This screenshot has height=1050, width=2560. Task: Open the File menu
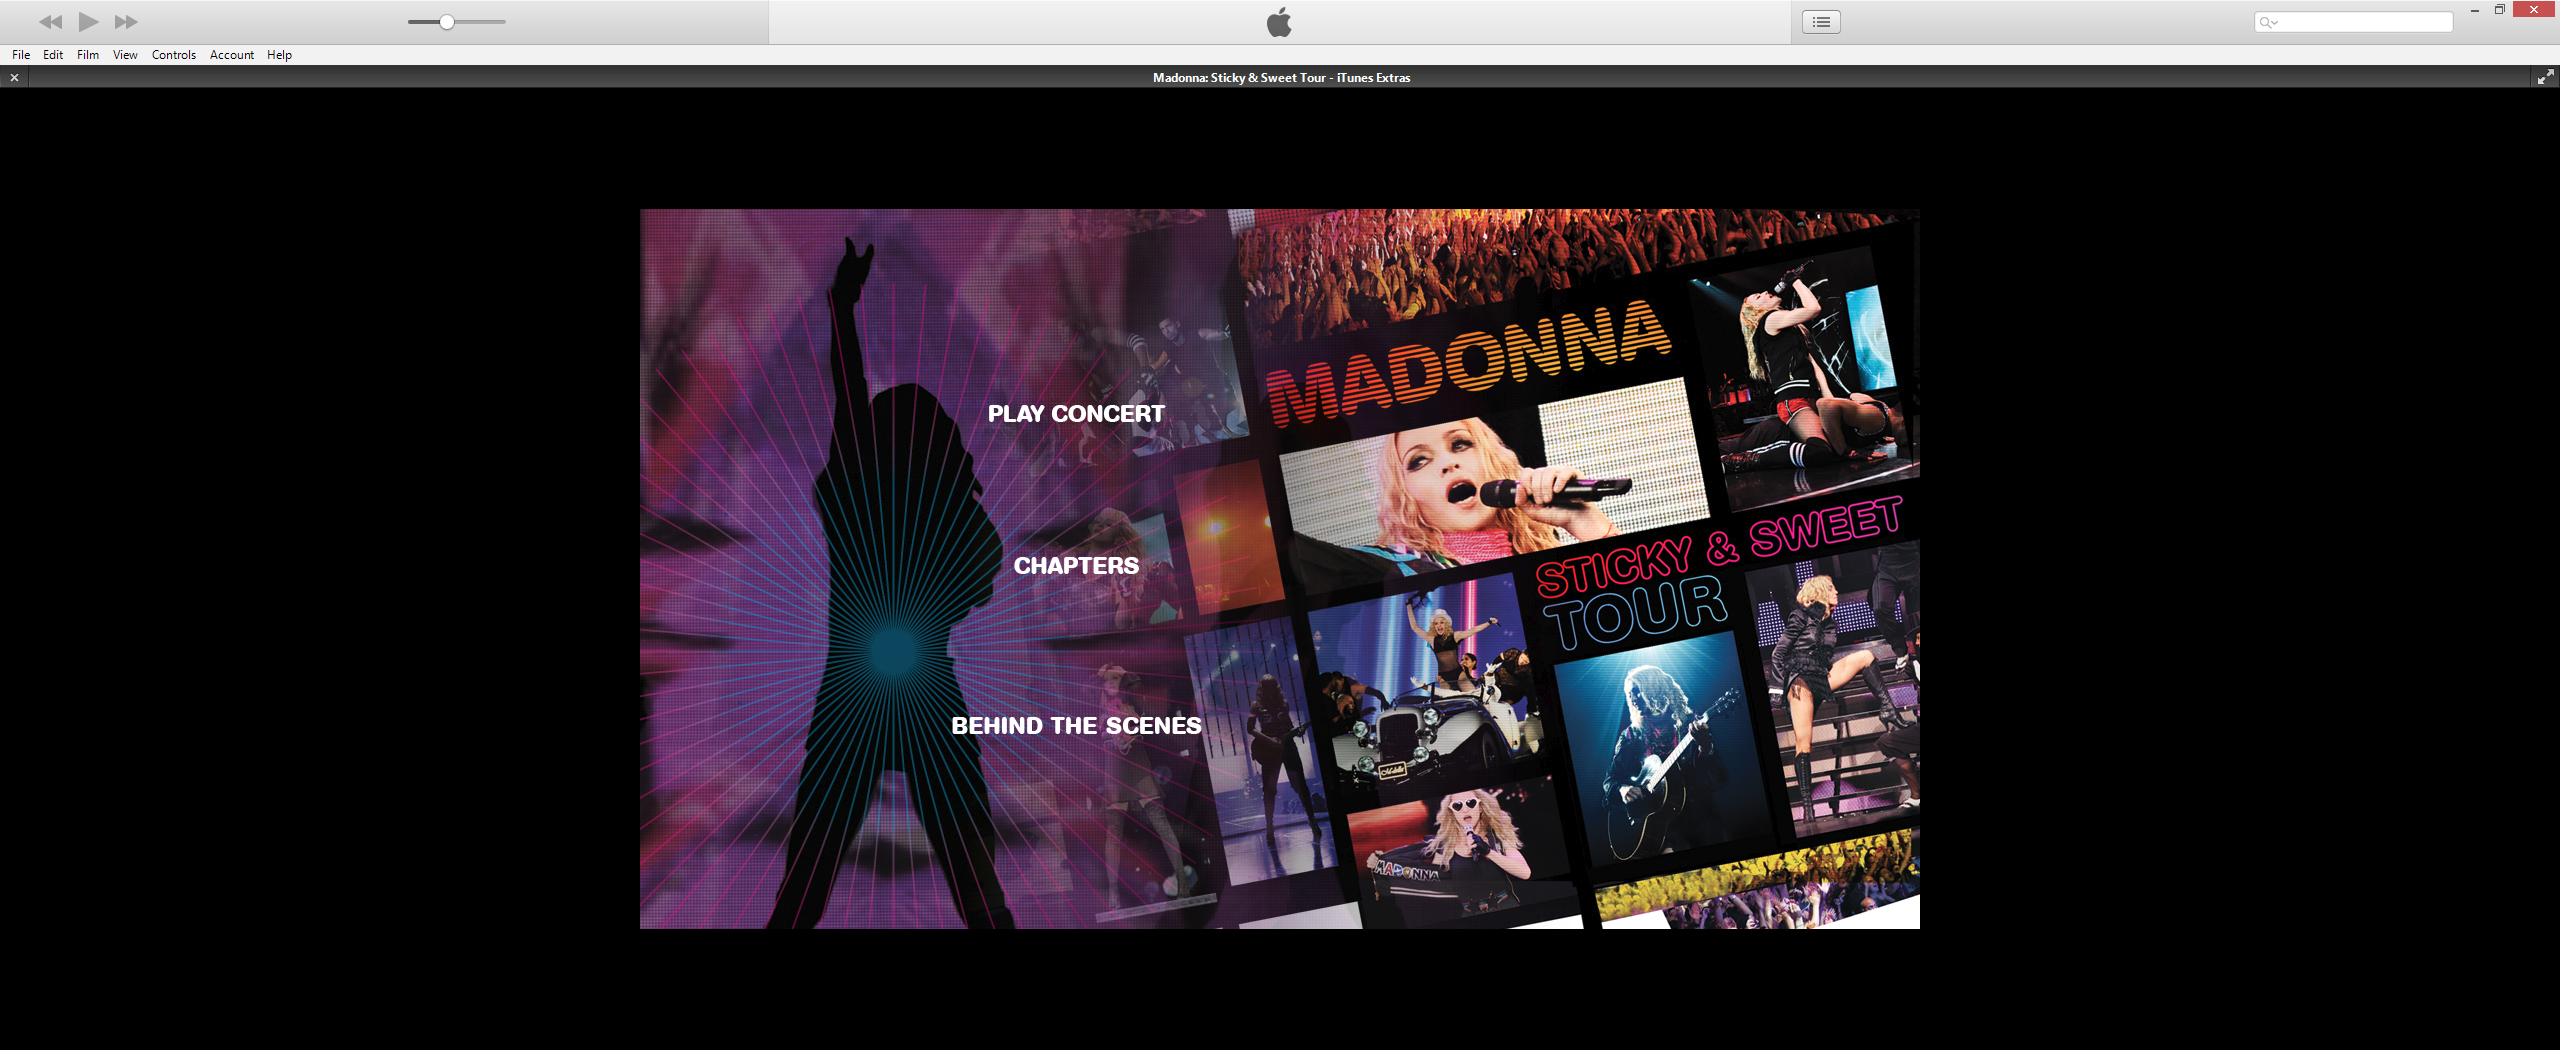pyautogui.click(x=21, y=55)
